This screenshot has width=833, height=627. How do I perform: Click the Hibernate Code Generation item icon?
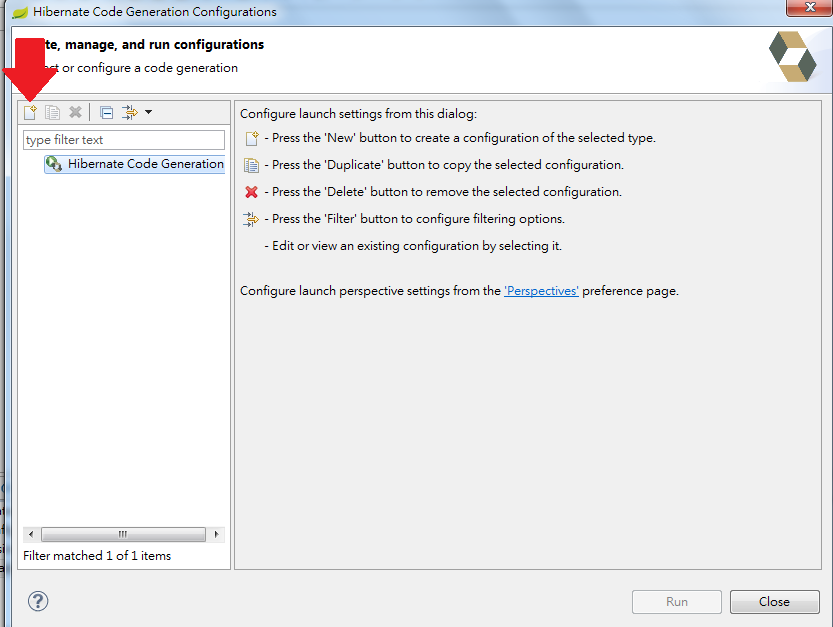pyautogui.click(x=54, y=164)
